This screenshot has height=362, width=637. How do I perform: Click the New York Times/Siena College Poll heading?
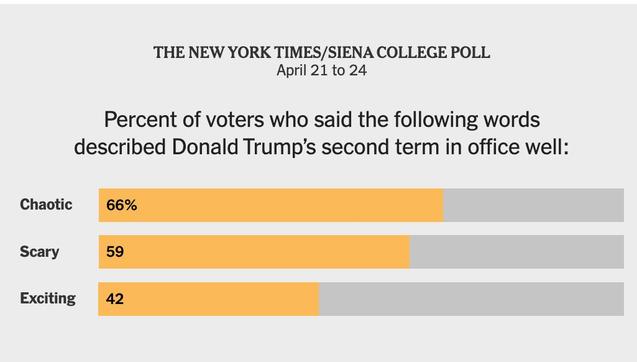click(321, 53)
